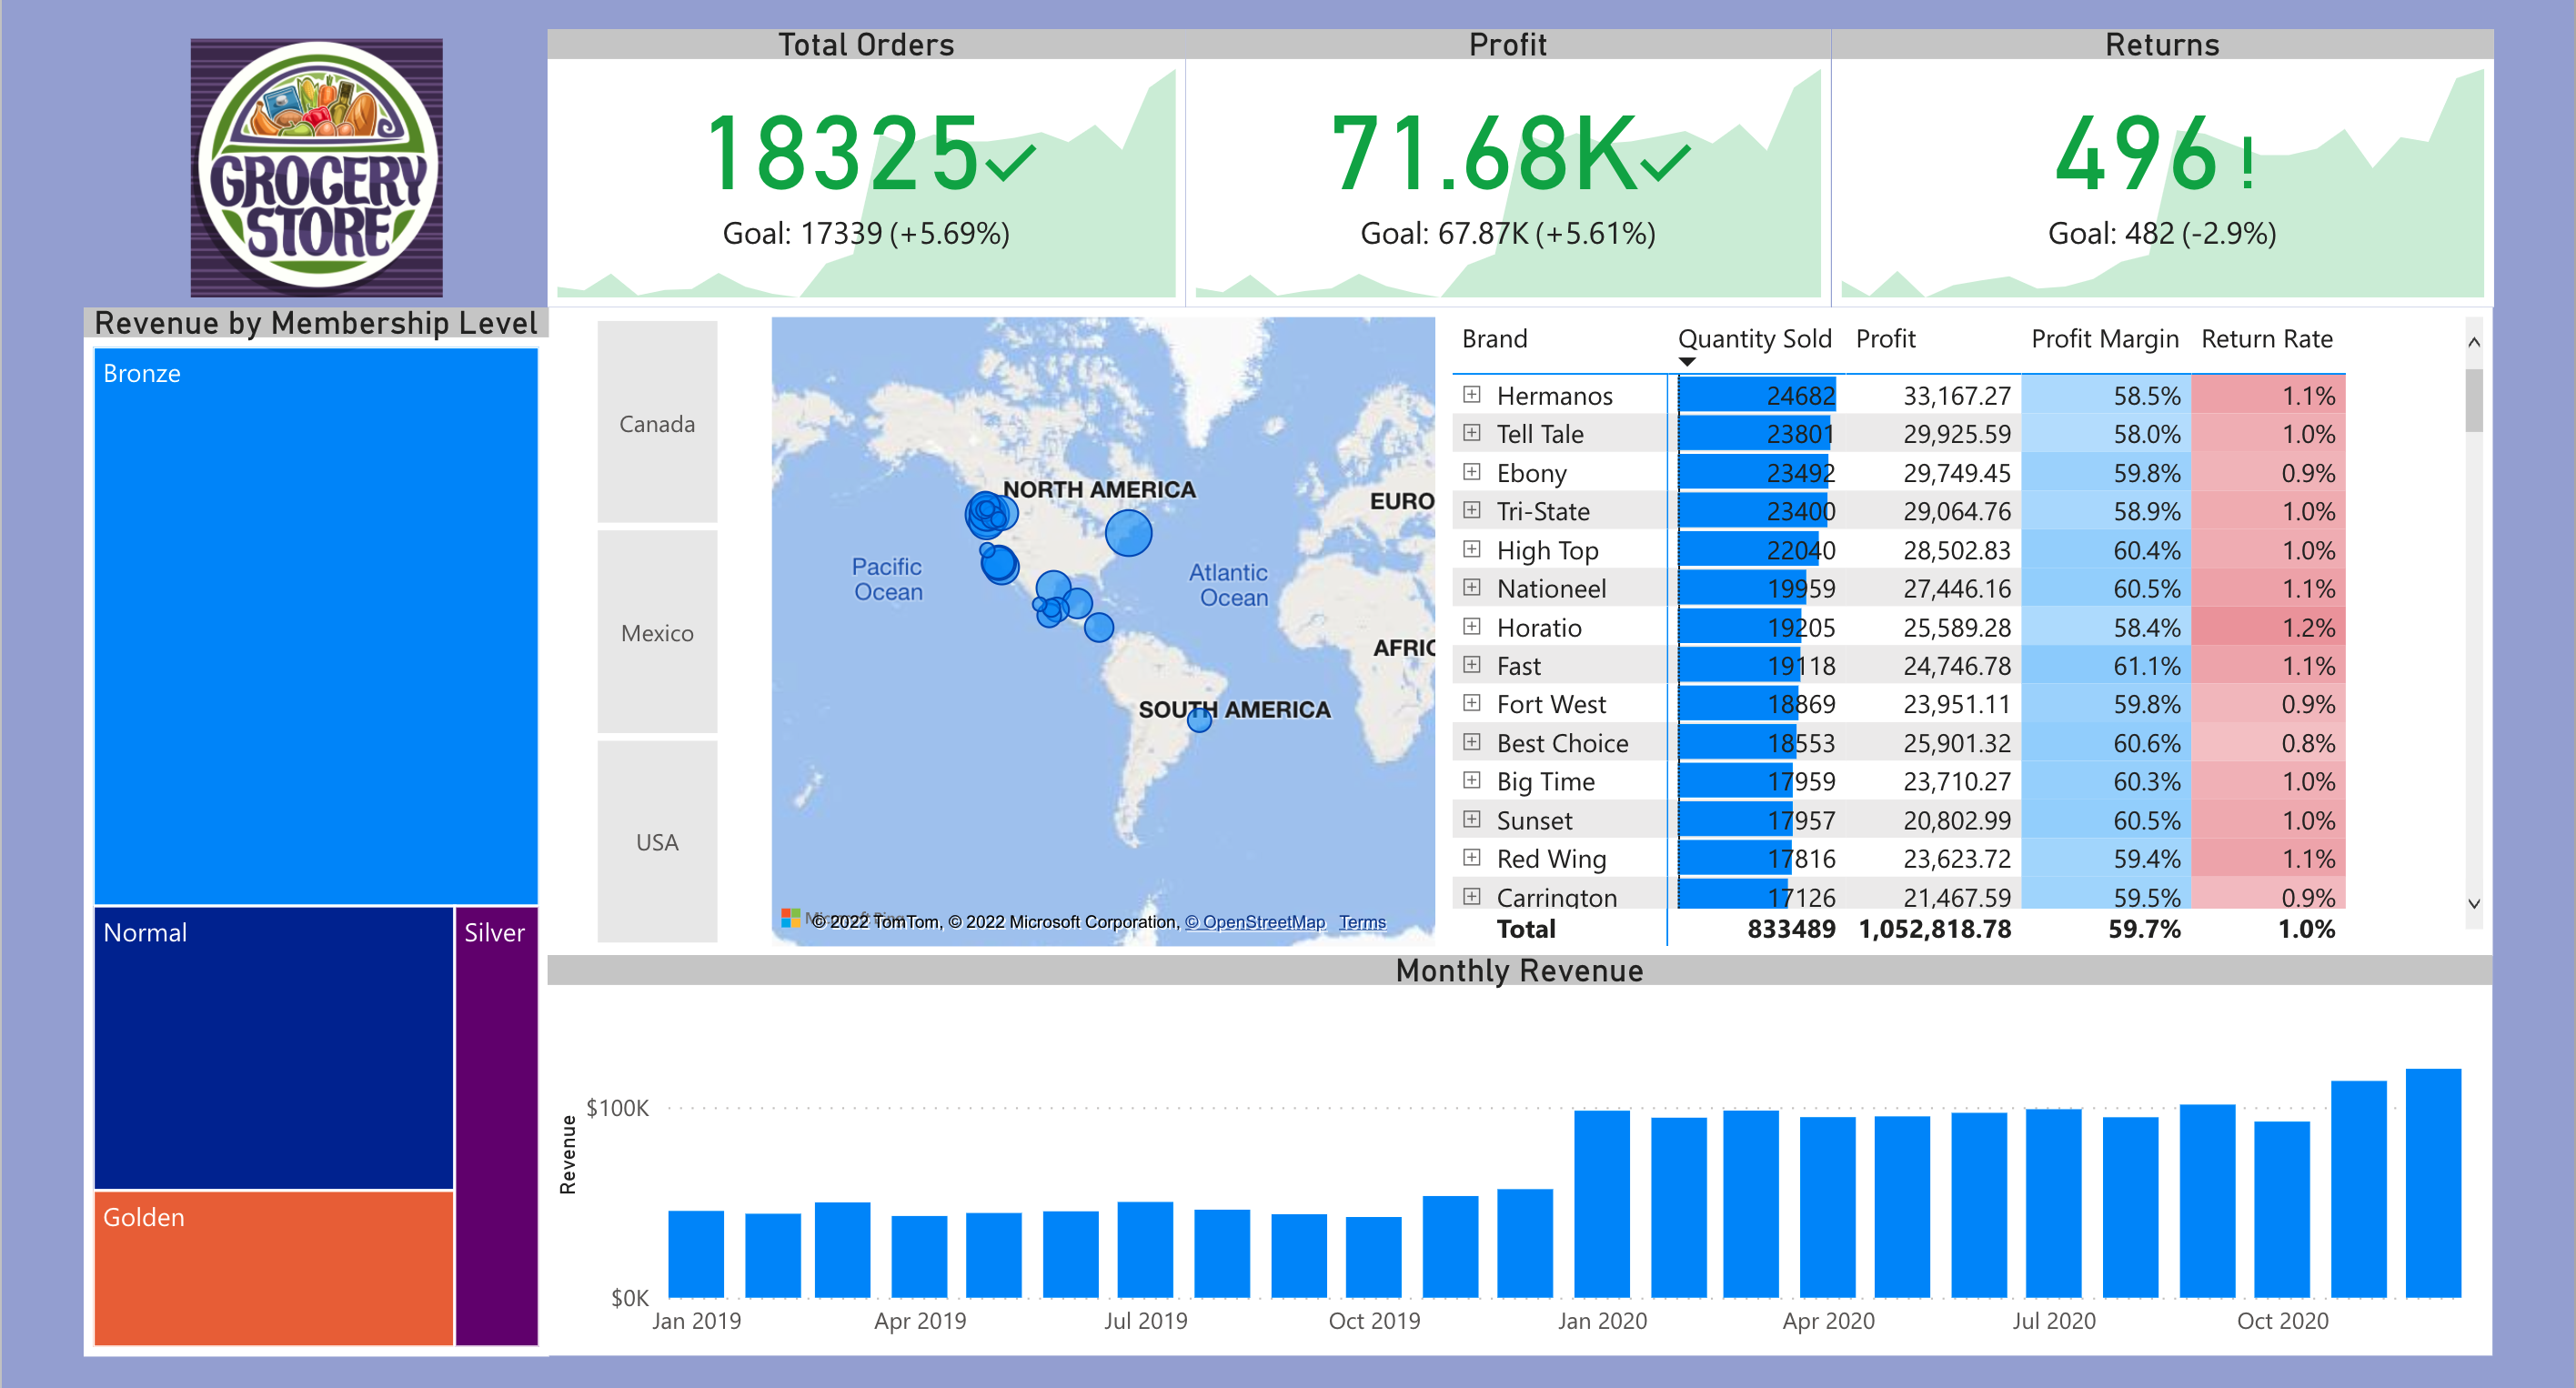This screenshot has width=2576, height=1388.
Task: Expand the Fort West brand row
Action: [1471, 703]
